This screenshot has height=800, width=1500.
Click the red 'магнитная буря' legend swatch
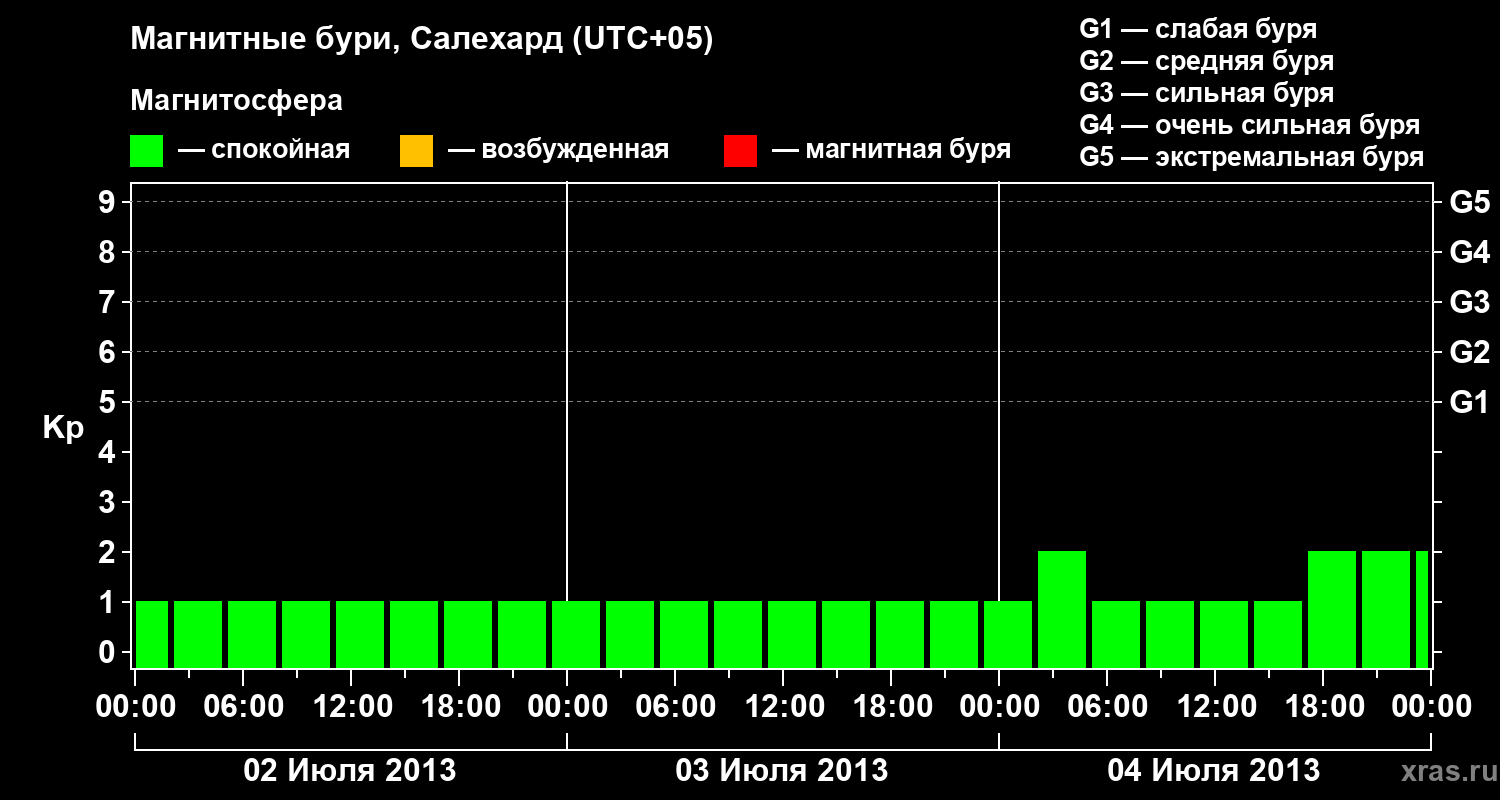[x=740, y=151]
